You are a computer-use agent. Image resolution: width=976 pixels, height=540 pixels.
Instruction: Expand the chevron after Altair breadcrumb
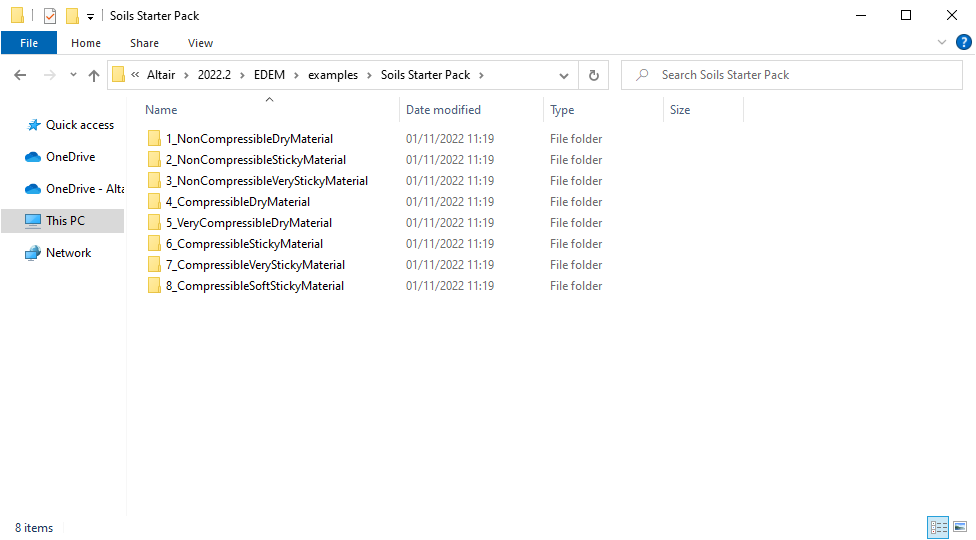coord(186,75)
